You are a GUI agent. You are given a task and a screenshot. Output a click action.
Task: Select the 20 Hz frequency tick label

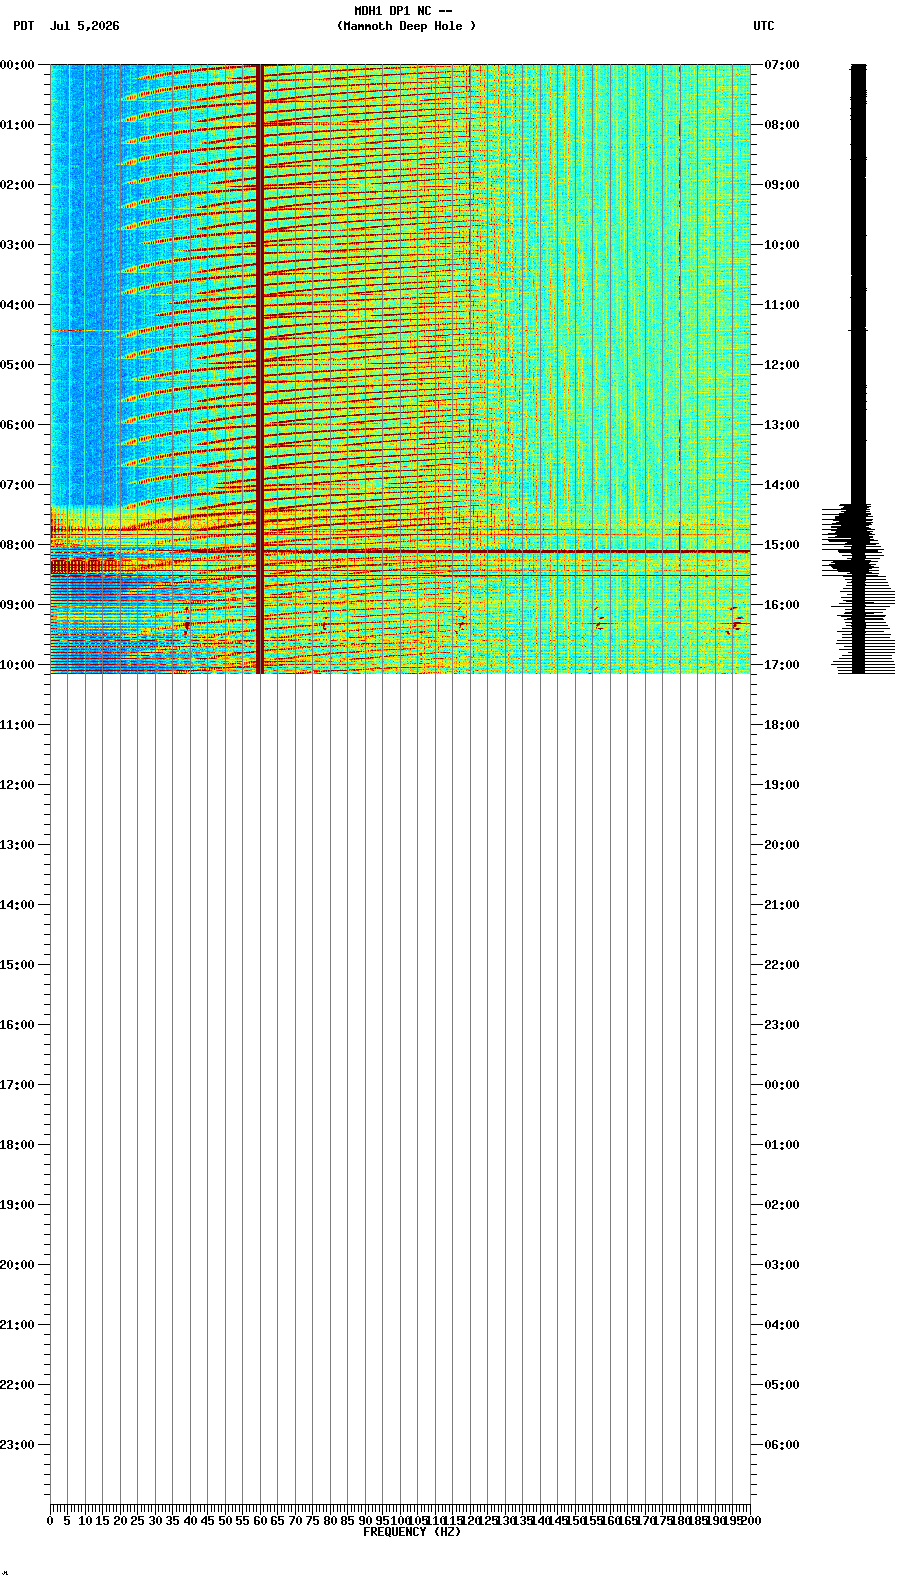pos(120,1521)
